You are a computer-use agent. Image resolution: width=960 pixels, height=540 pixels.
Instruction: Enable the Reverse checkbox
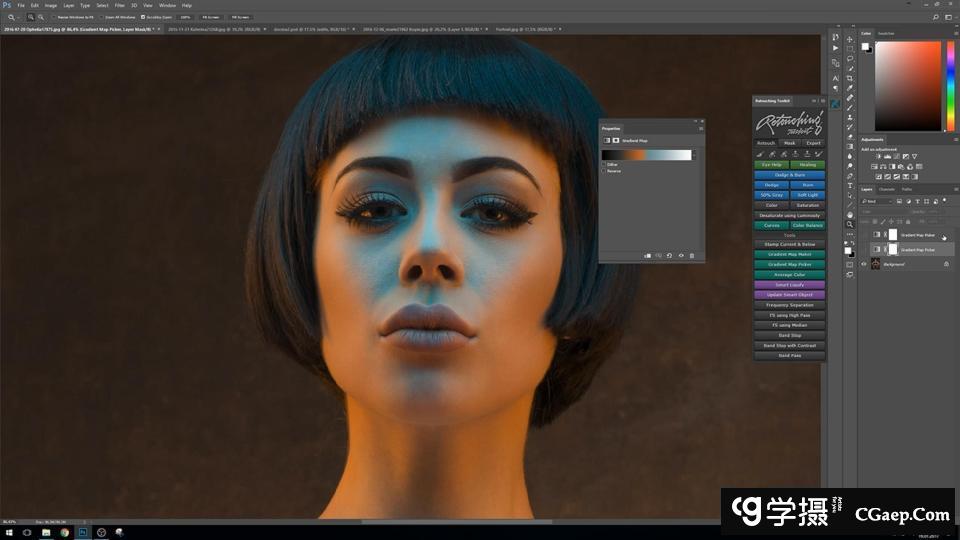[604, 171]
